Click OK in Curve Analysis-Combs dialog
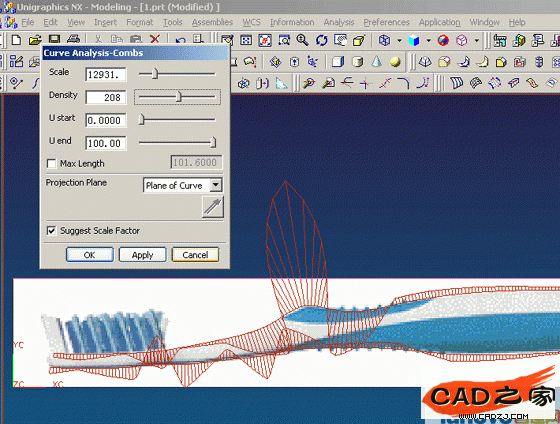The width and height of the screenshot is (560, 424). [x=90, y=255]
